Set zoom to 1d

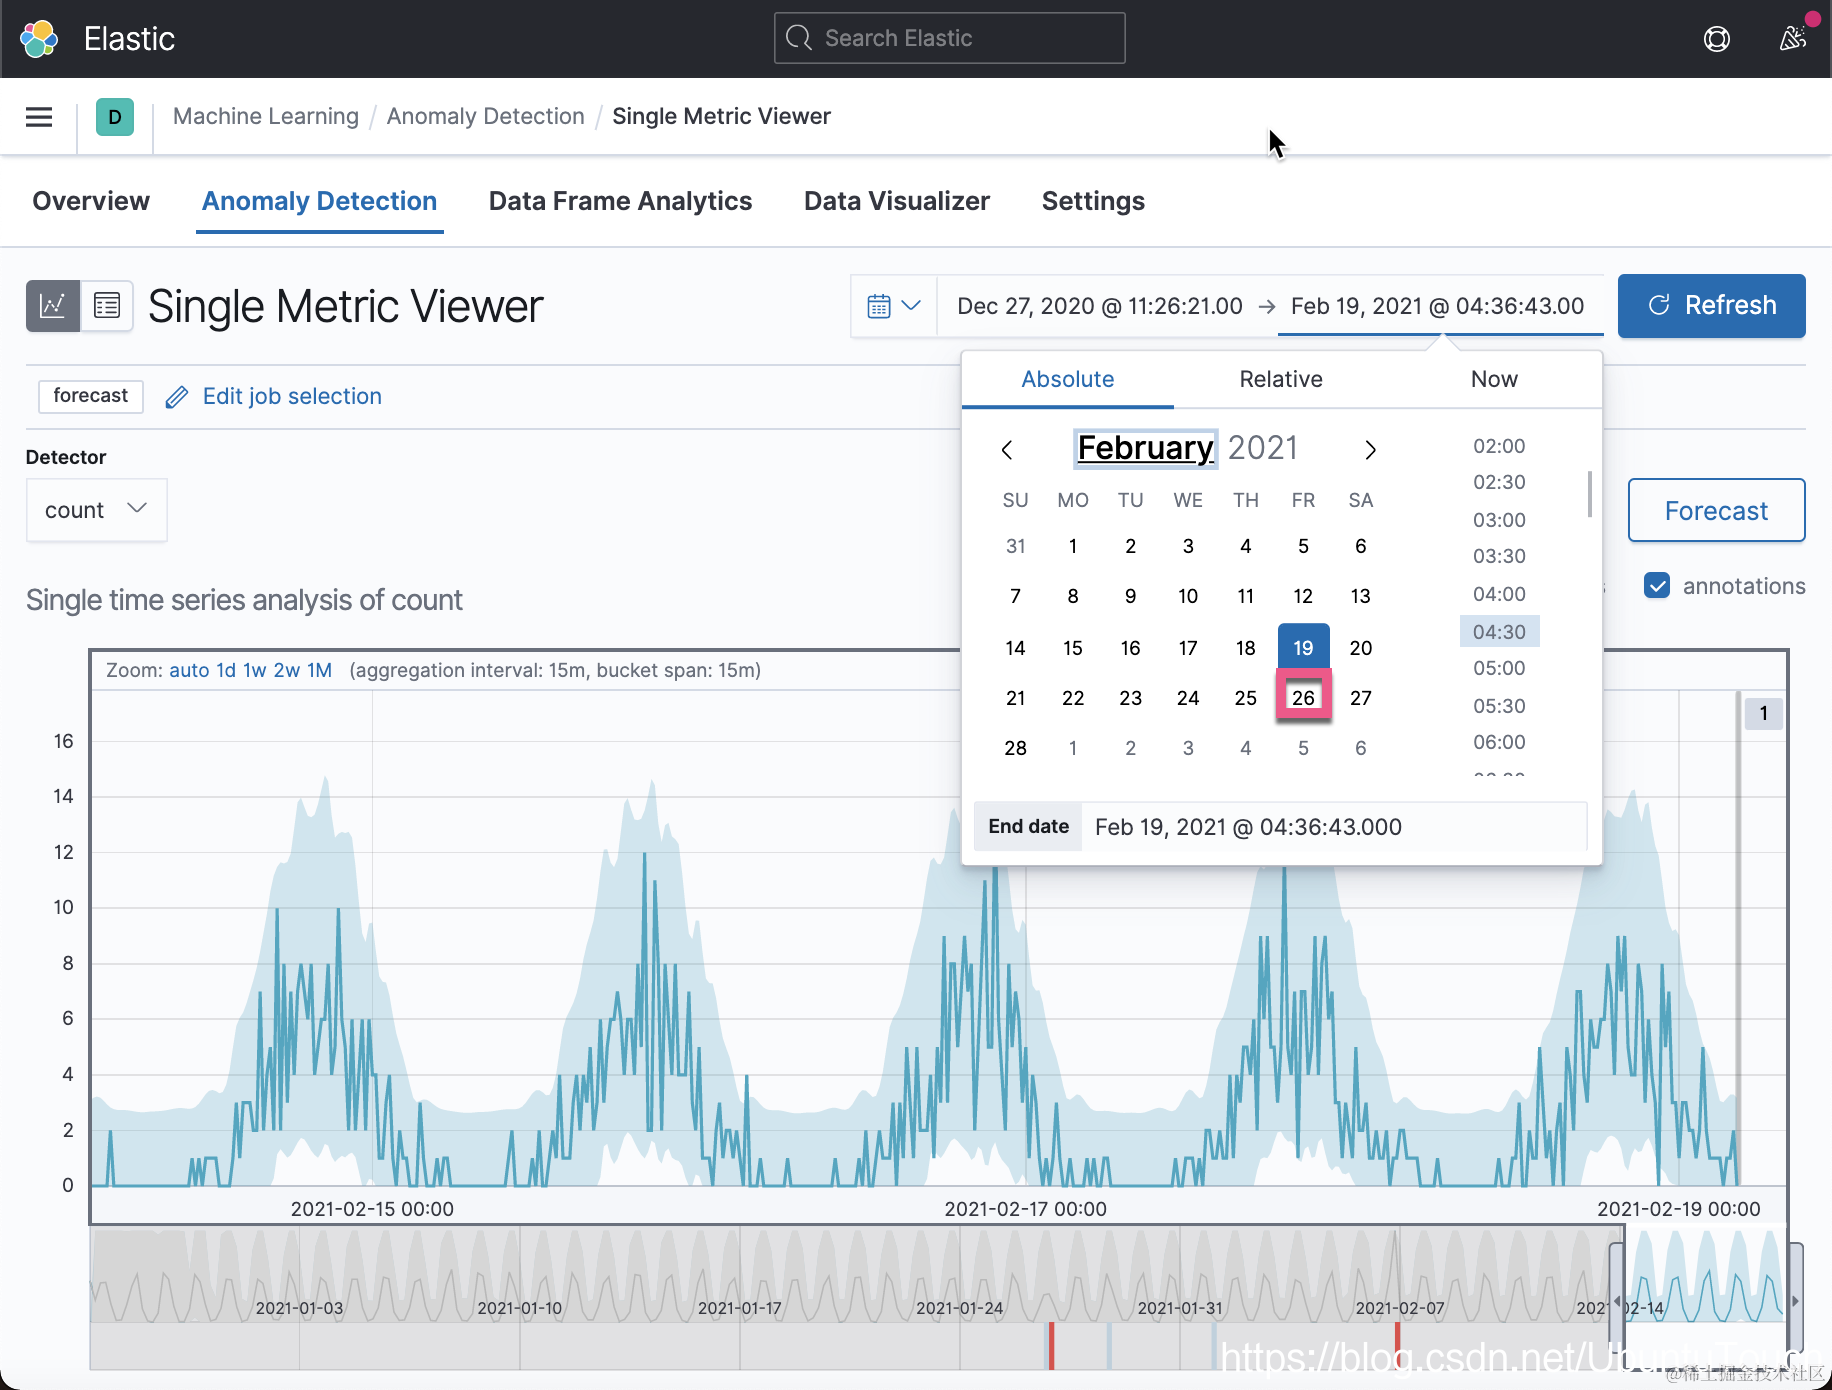pyautogui.click(x=226, y=670)
